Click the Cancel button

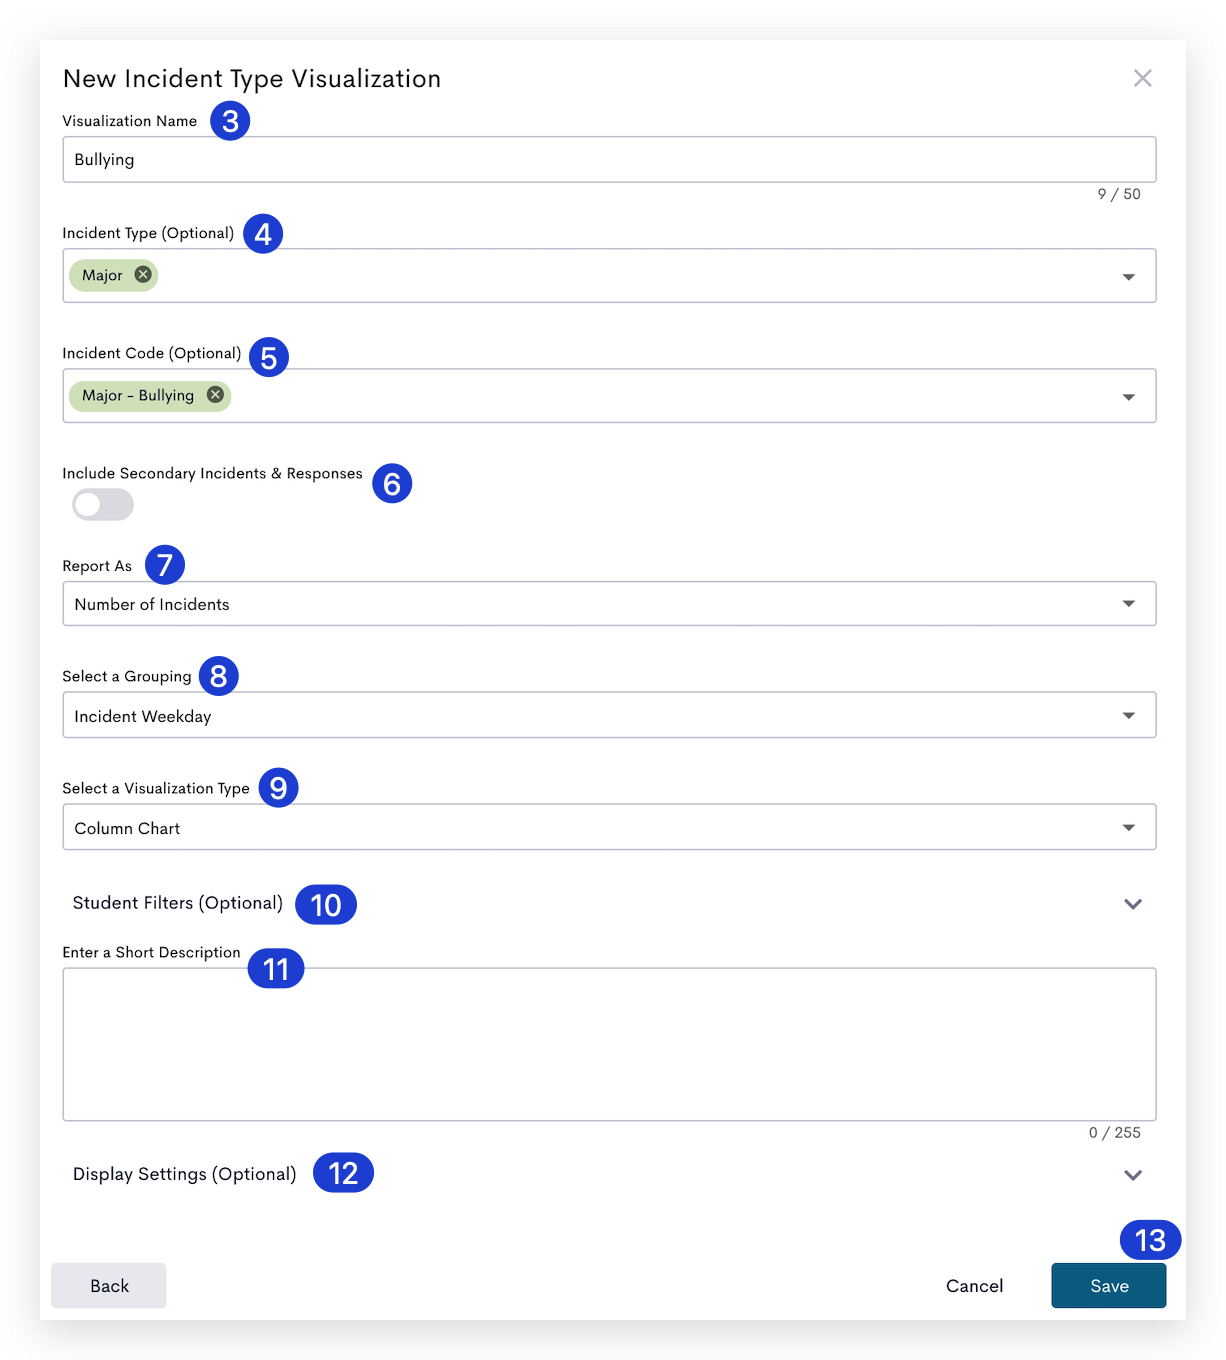[x=974, y=1286]
